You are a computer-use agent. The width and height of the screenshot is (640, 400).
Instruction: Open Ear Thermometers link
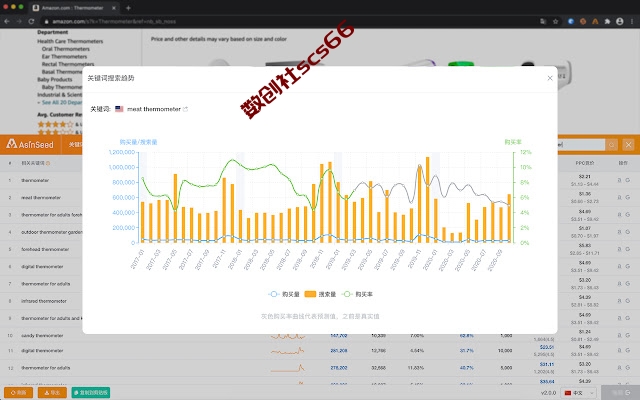coord(64,57)
